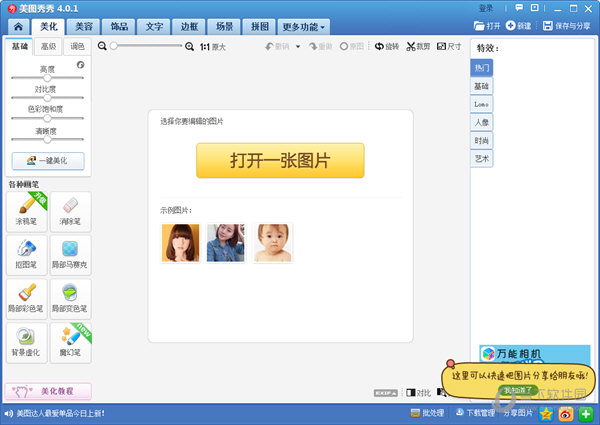Choose the 抠图笔 cutout tool
This screenshot has width=600, height=425.
[x=26, y=254]
